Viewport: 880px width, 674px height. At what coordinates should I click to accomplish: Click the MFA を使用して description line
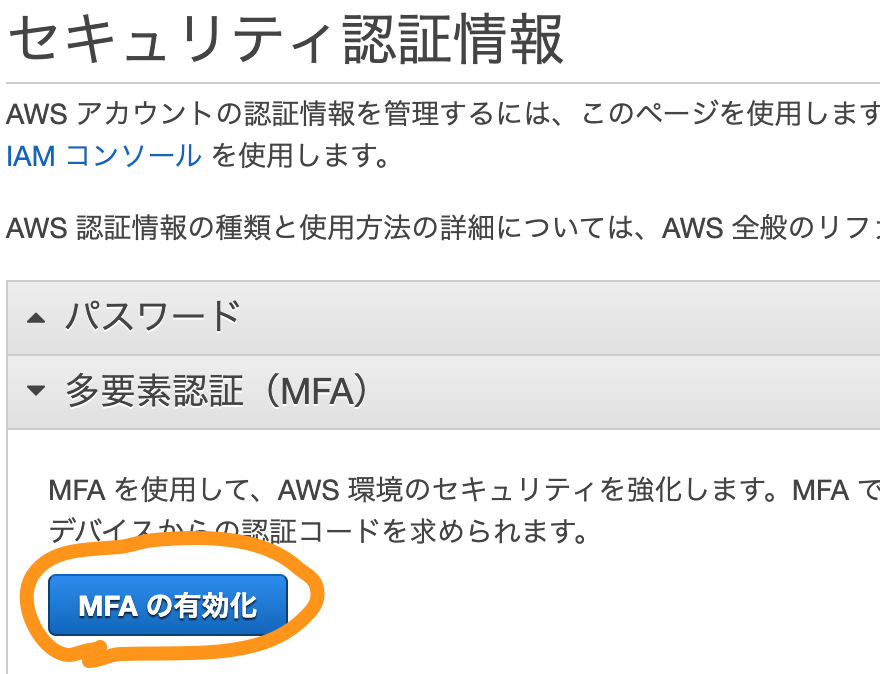coord(464,490)
